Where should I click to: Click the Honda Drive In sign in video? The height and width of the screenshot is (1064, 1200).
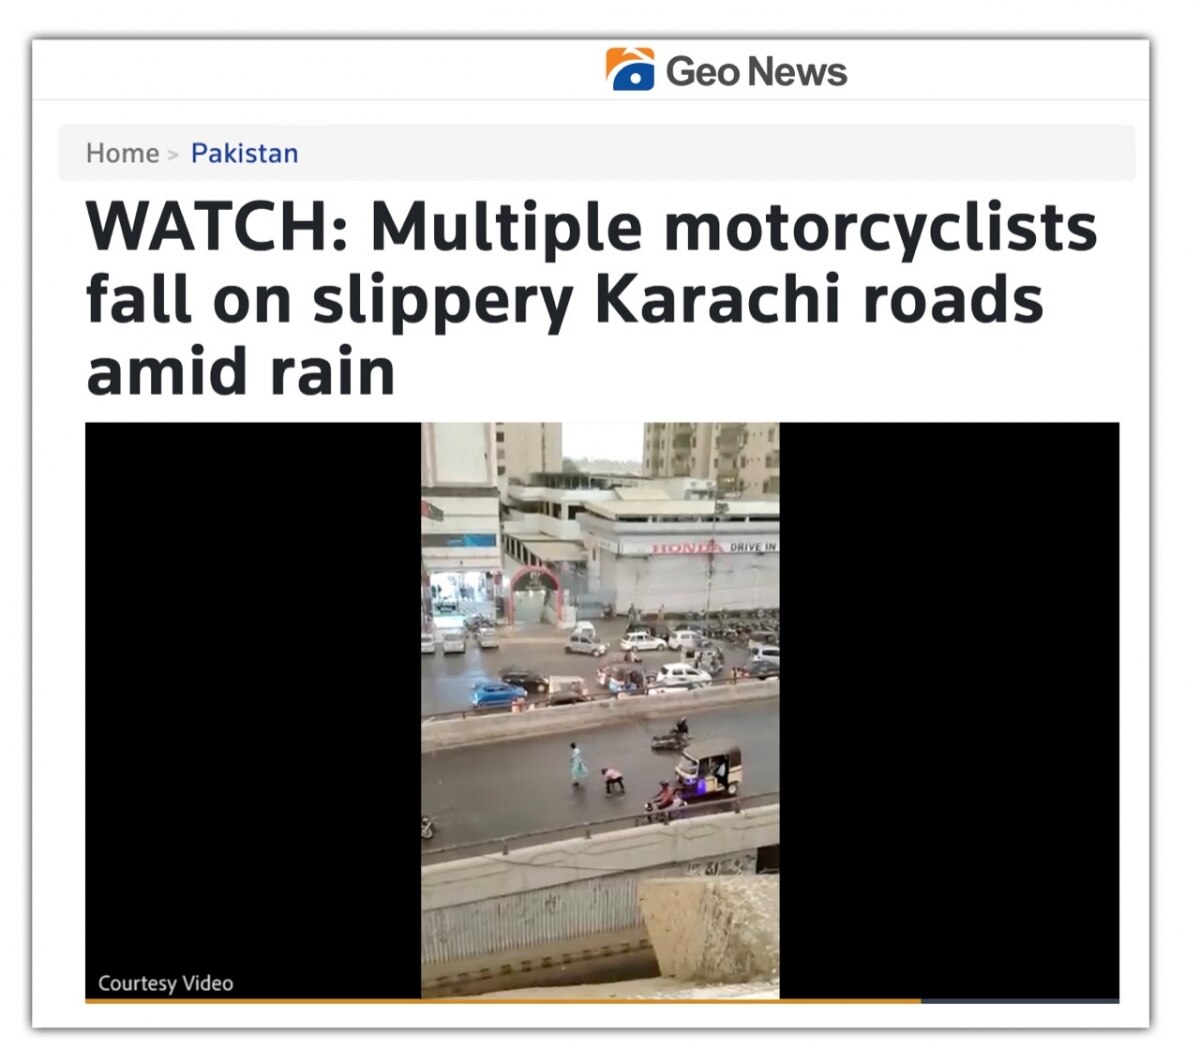pyautogui.click(x=714, y=547)
